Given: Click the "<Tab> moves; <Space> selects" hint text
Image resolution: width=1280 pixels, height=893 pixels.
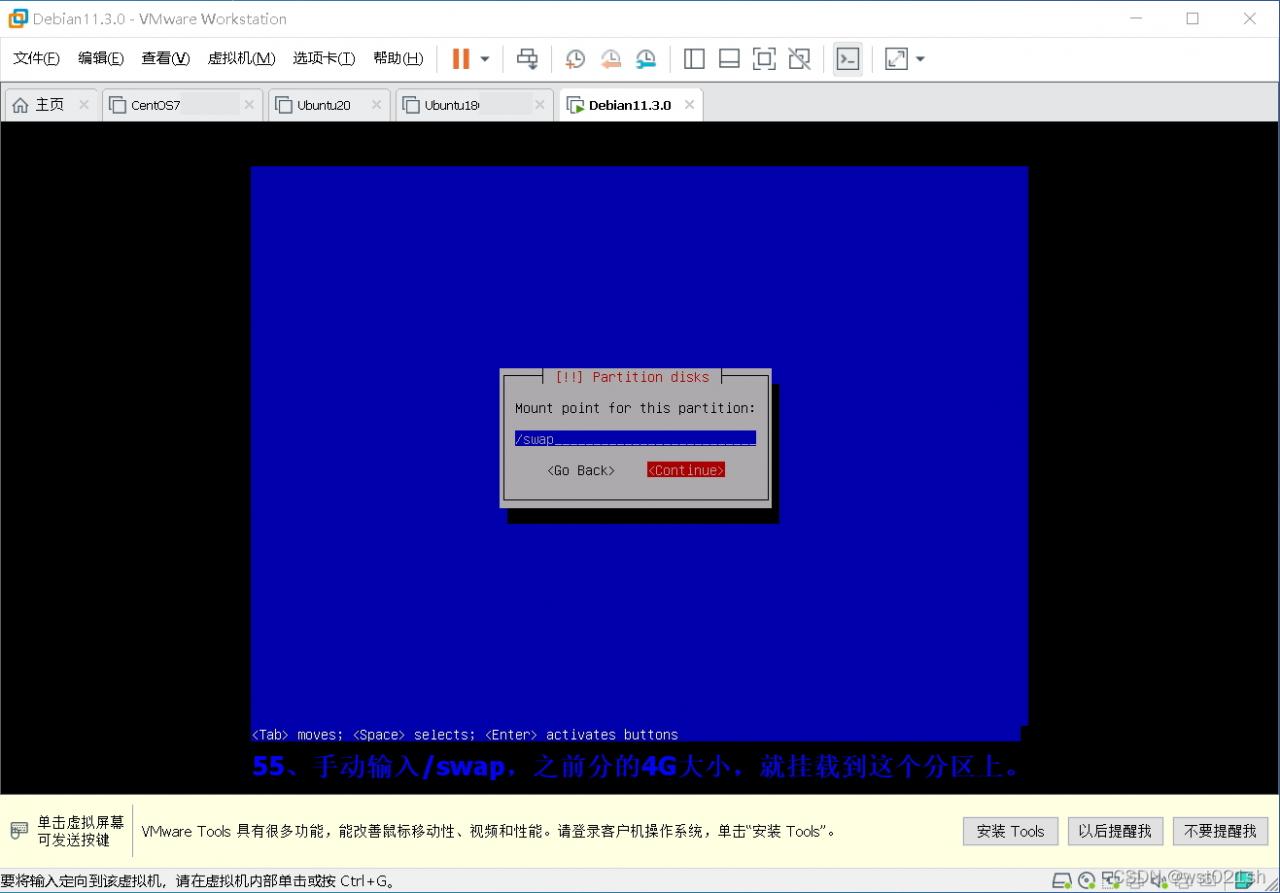Looking at the screenshot, I should tap(464, 735).
